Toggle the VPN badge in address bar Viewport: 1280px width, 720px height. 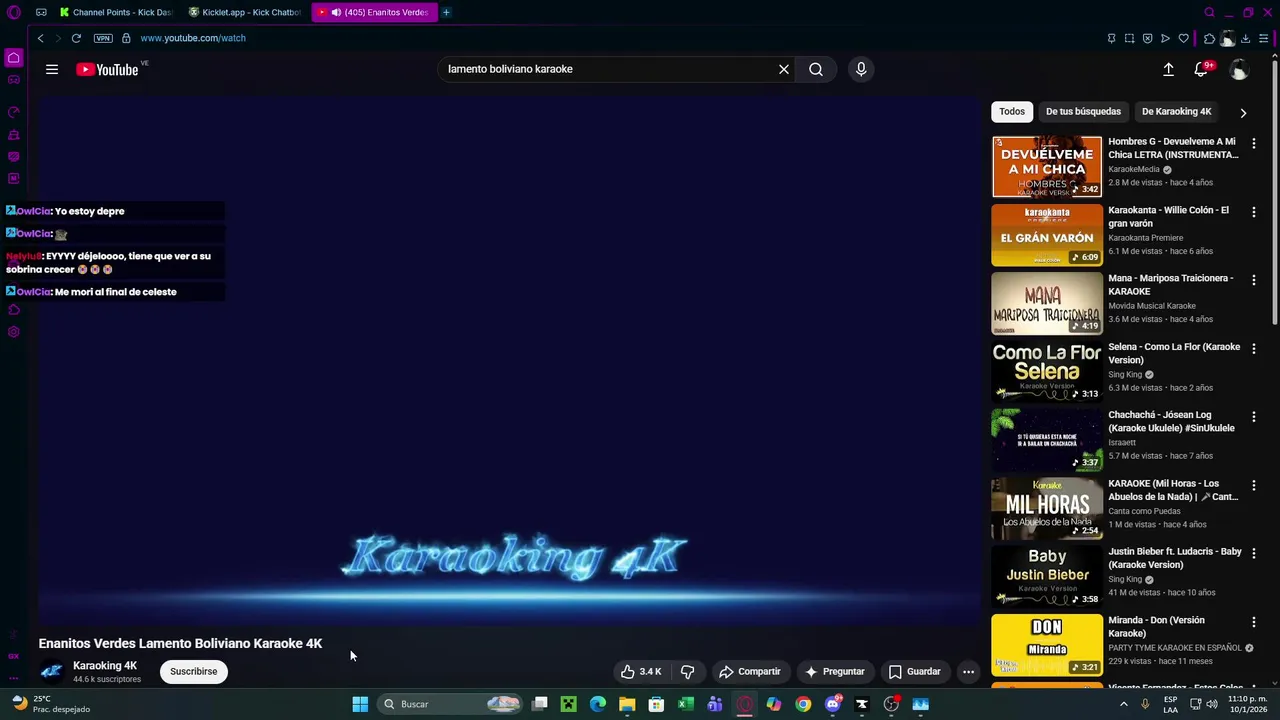[103, 38]
